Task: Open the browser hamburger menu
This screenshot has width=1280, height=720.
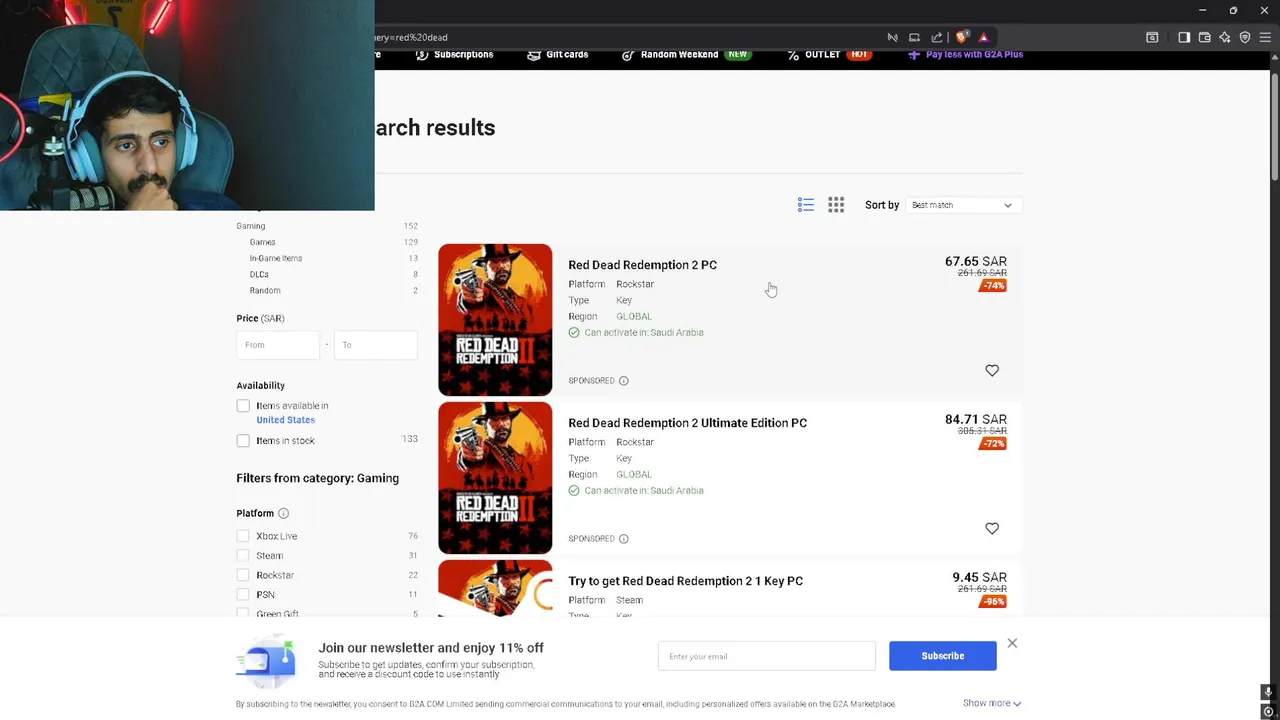Action: click(x=1266, y=38)
